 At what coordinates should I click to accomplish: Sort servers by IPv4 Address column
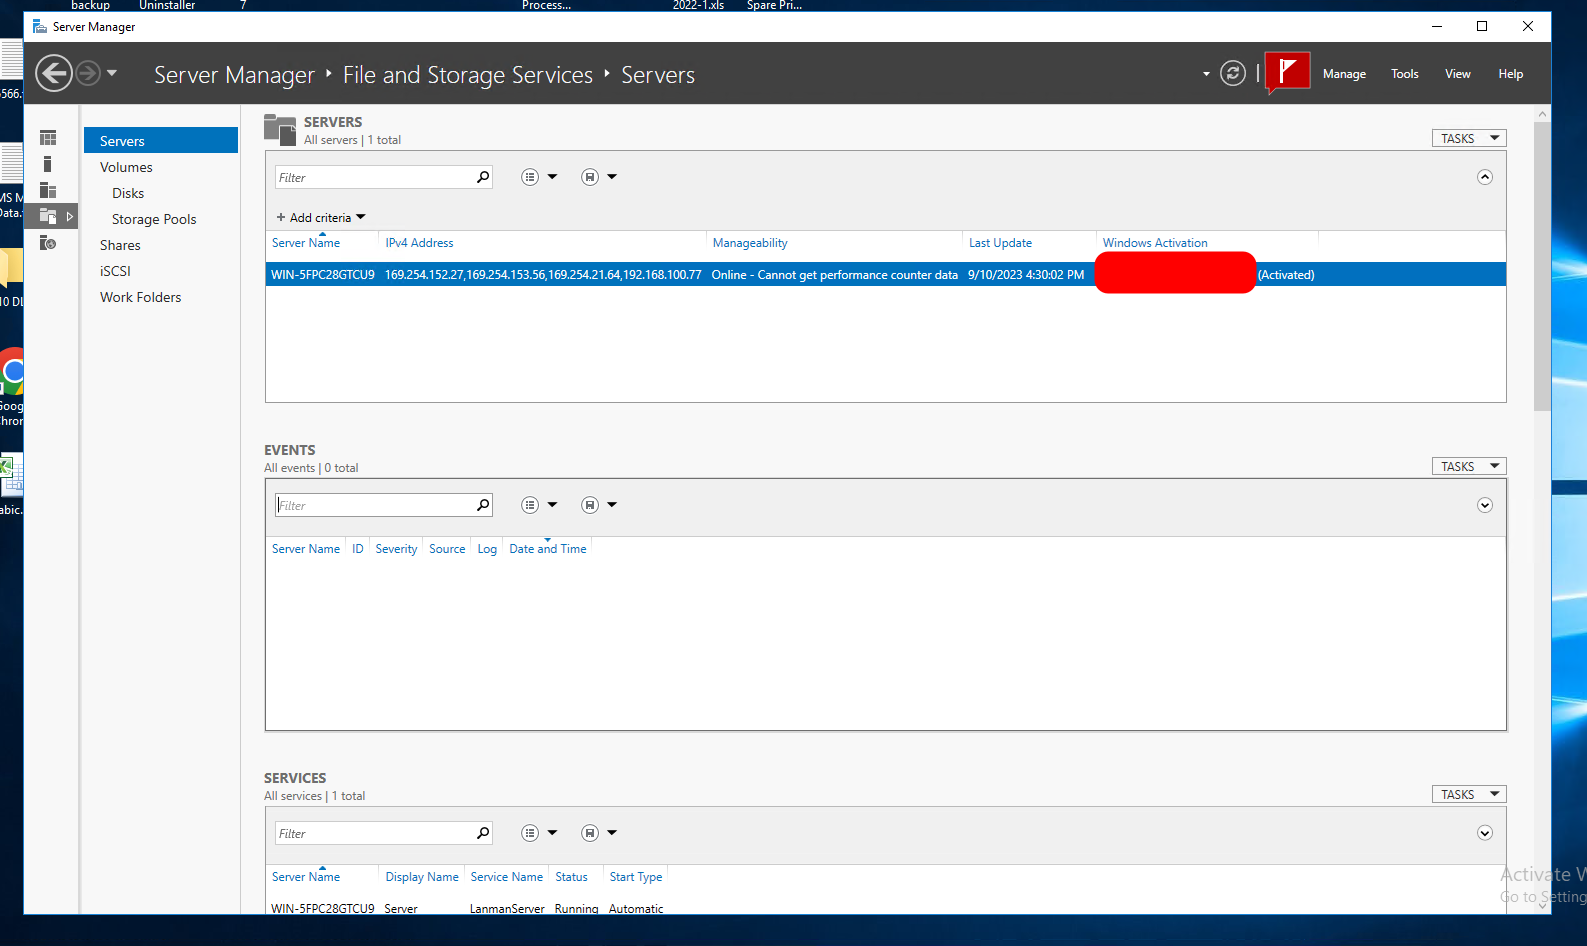click(x=419, y=243)
